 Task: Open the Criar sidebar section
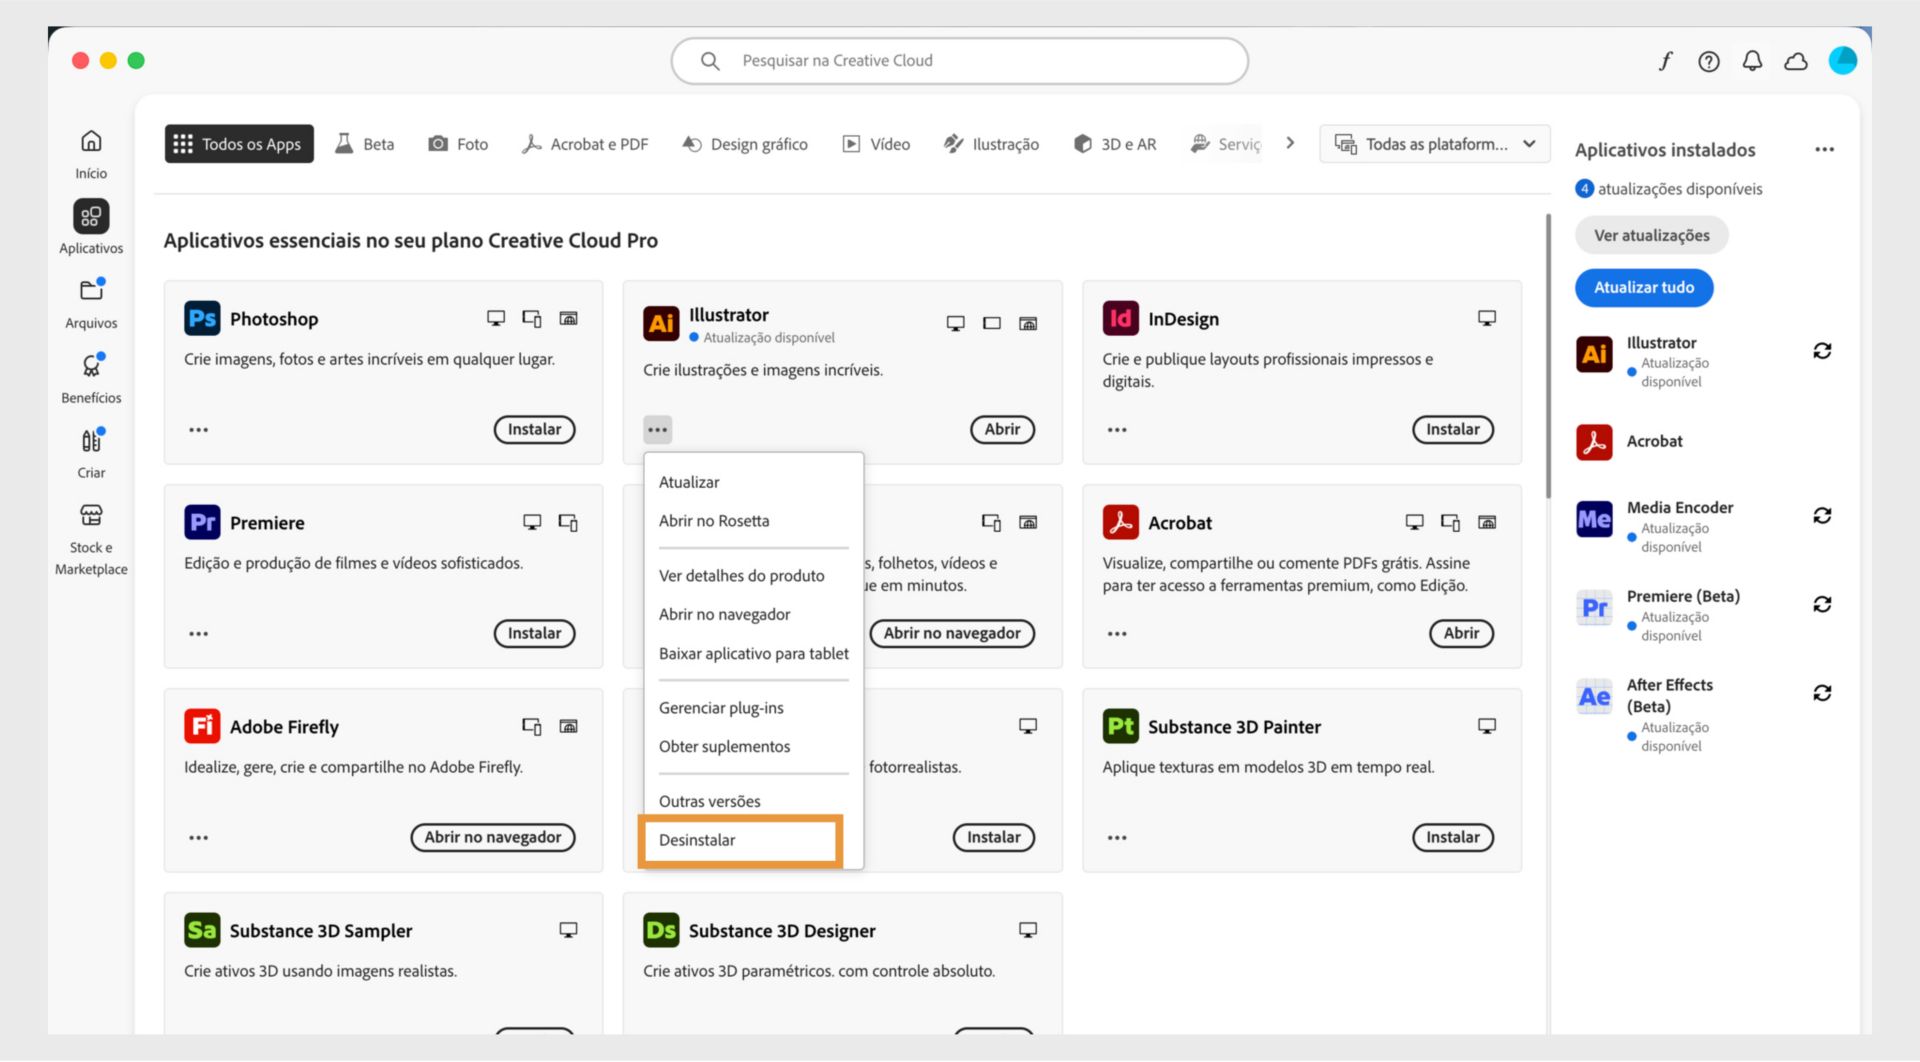point(91,440)
